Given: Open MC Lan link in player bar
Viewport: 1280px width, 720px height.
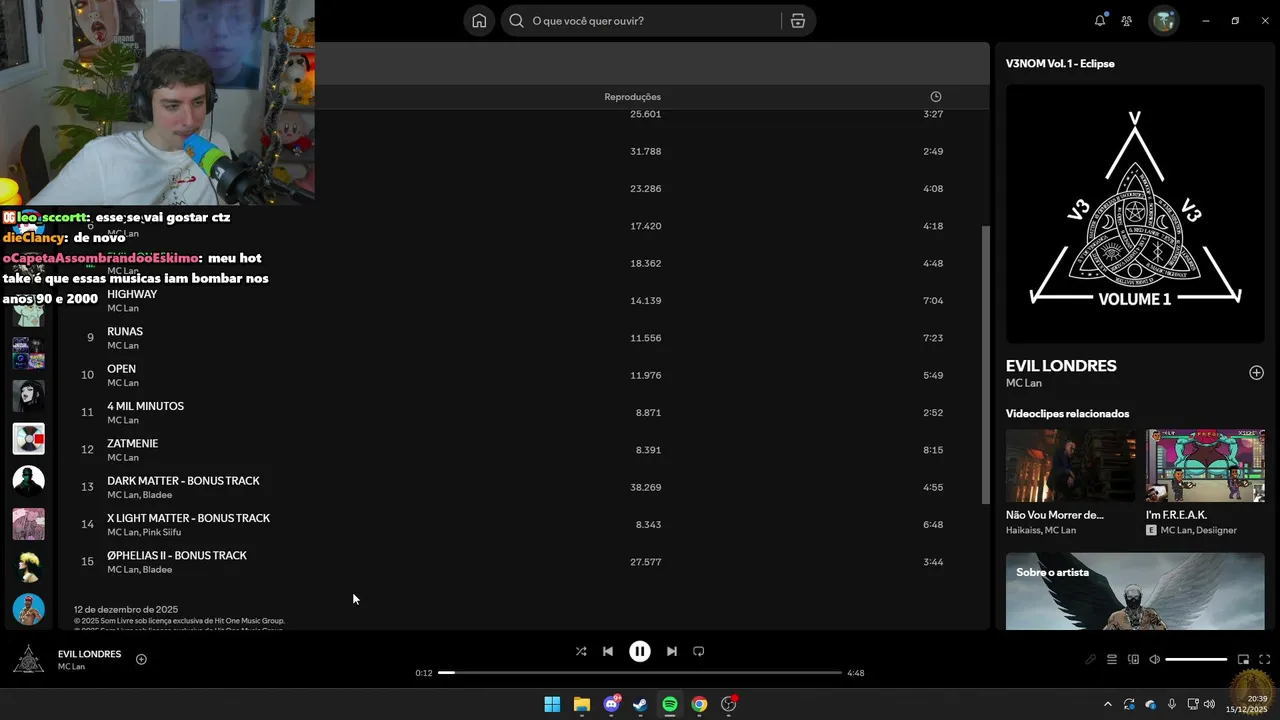Looking at the screenshot, I should [71, 667].
